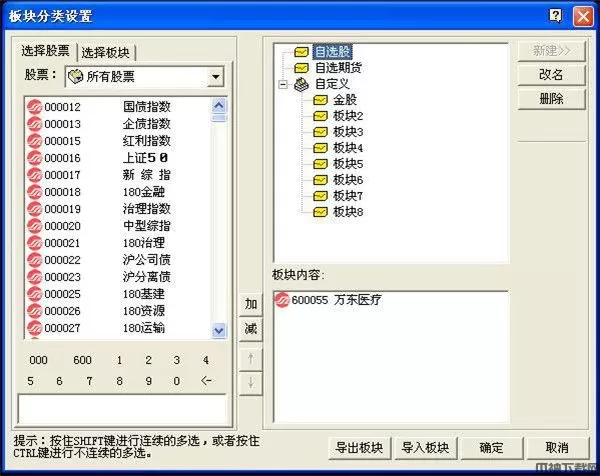The image size is (600, 476).
Task: Click keypad digit 1
Action: click(119, 360)
